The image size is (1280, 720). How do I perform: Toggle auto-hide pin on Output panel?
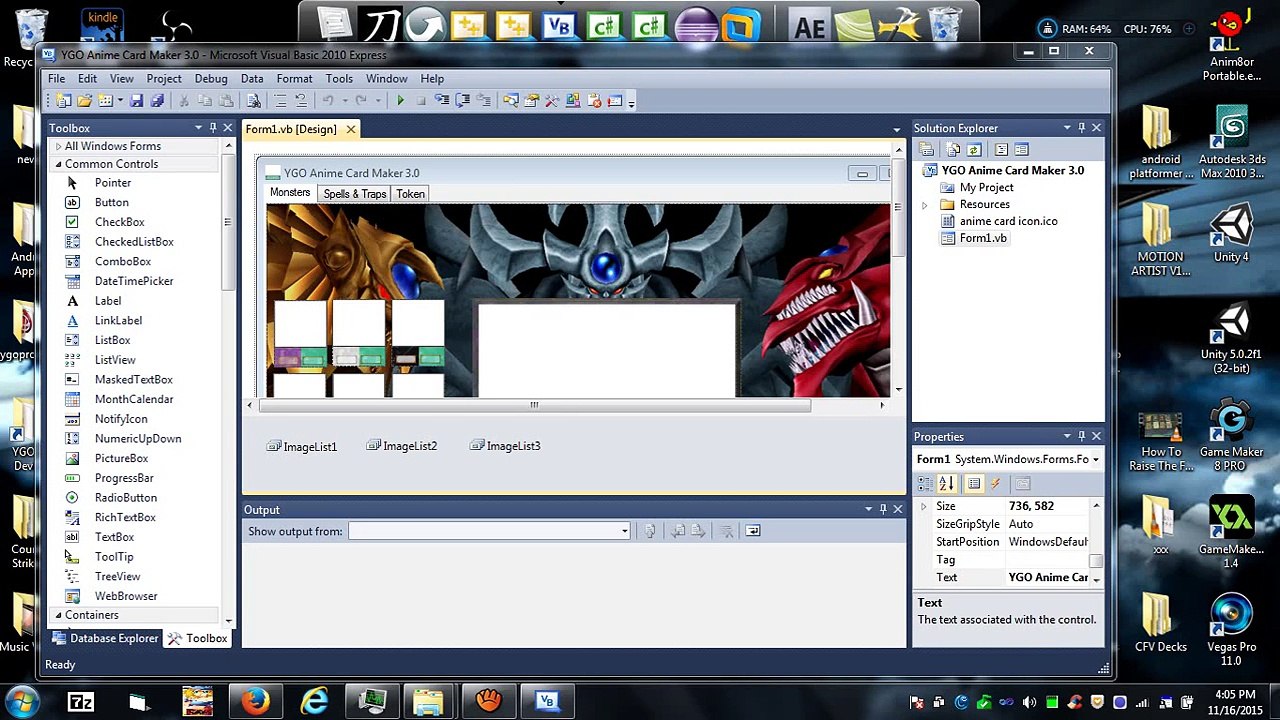point(883,510)
